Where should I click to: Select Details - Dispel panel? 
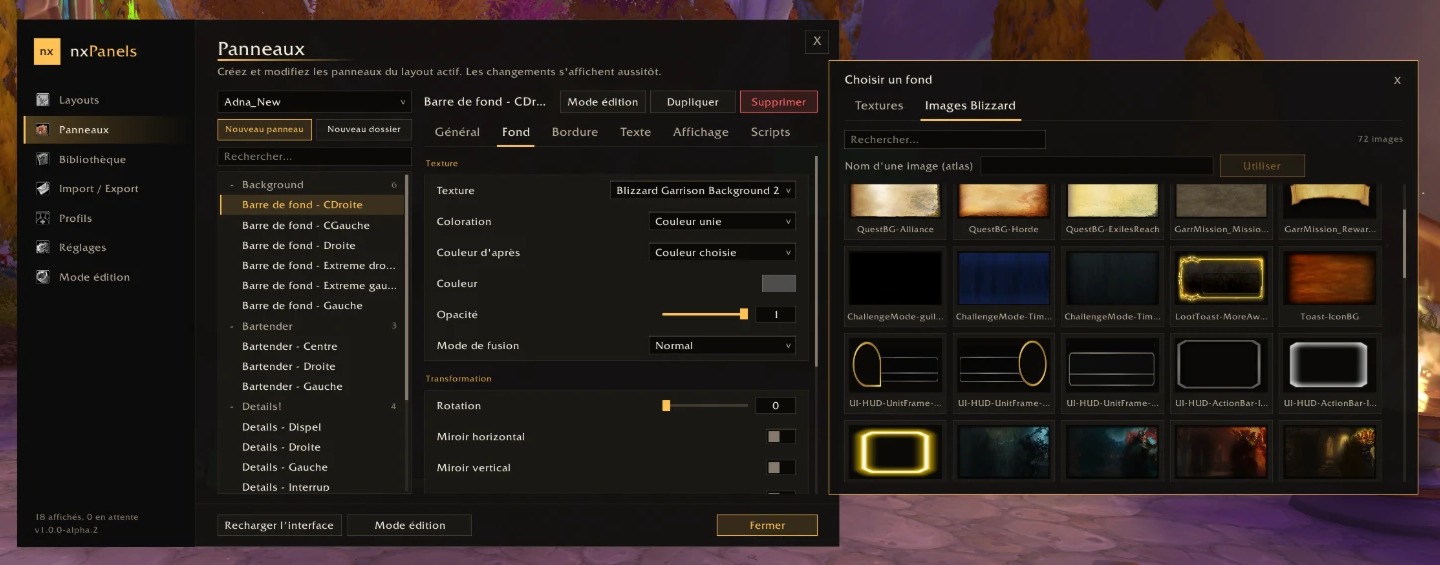pyautogui.click(x=312, y=427)
